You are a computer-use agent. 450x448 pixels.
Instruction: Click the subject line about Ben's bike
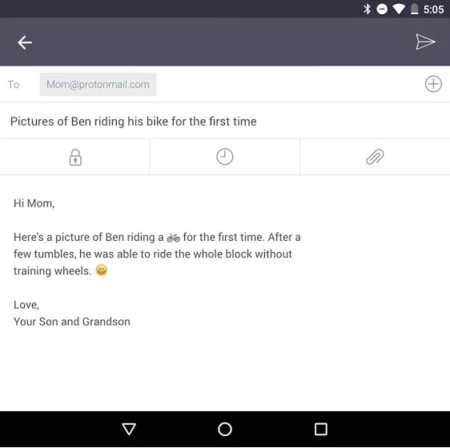click(133, 121)
